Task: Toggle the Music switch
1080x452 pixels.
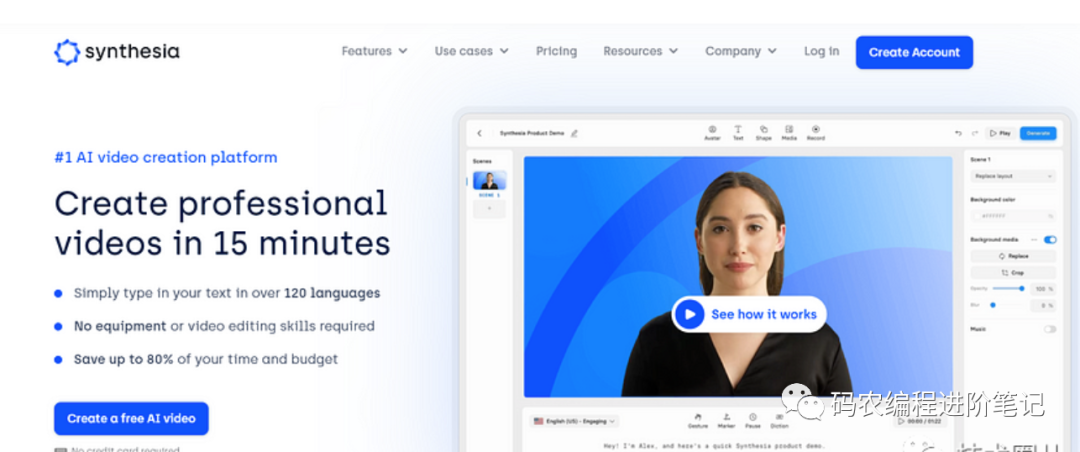Action: [1050, 329]
